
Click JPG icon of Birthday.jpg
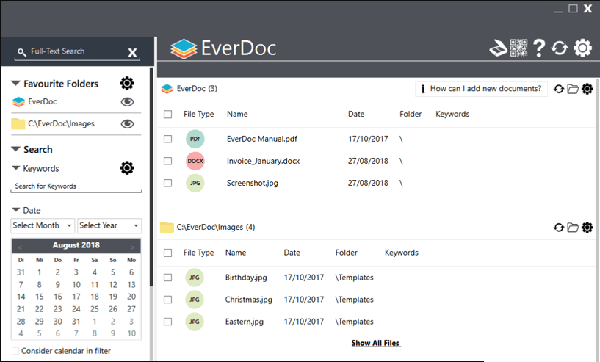click(194, 277)
